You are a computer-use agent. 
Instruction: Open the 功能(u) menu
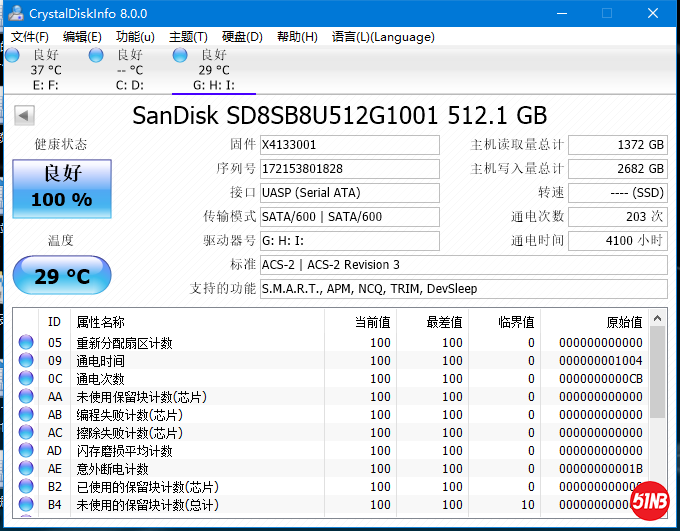(135, 37)
